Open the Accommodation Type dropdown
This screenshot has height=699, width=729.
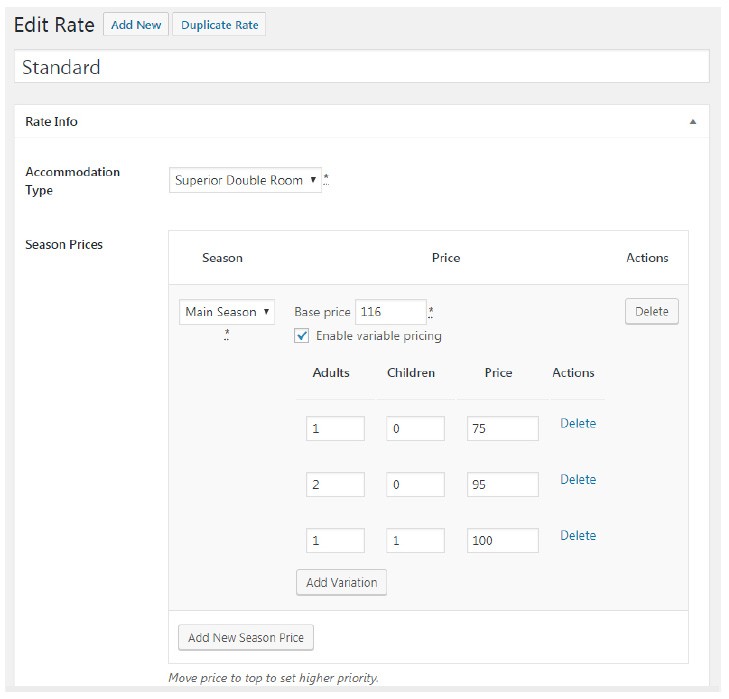pyautogui.click(x=245, y=180)
